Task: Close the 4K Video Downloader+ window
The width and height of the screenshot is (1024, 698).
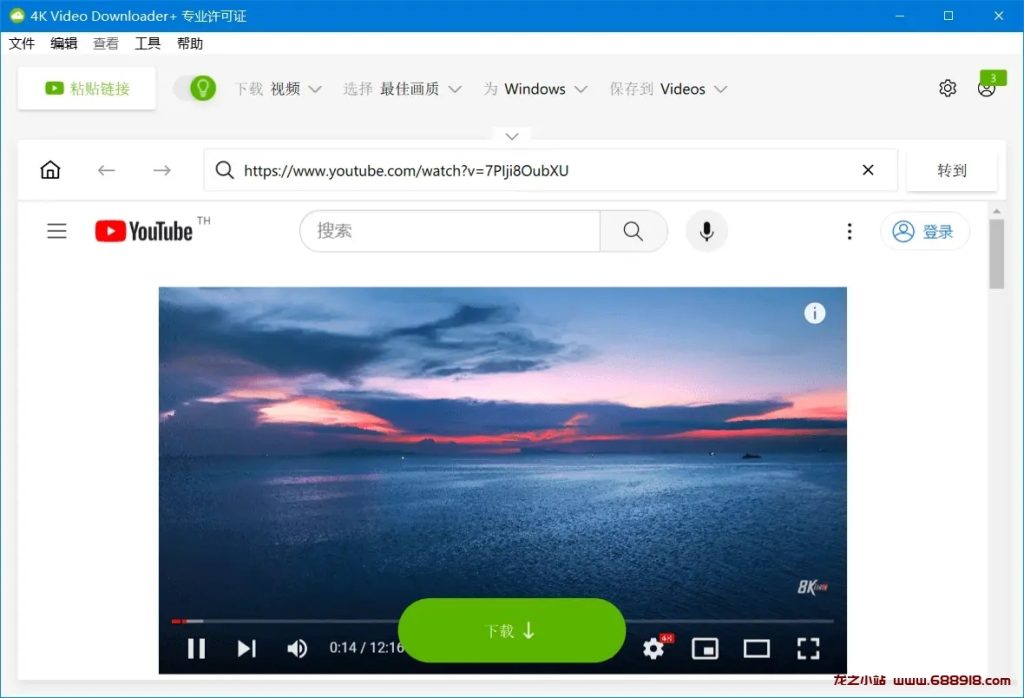Action: (999, 16)
